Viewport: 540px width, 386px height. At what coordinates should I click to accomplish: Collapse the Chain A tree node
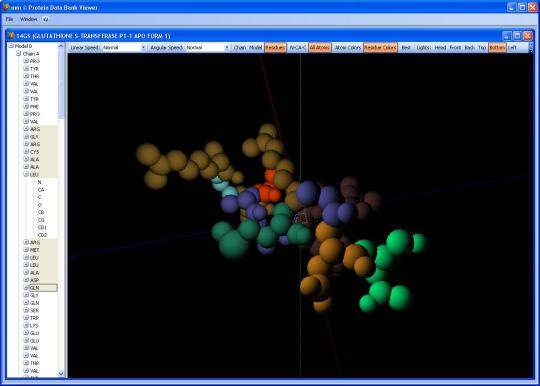(19, 53)
